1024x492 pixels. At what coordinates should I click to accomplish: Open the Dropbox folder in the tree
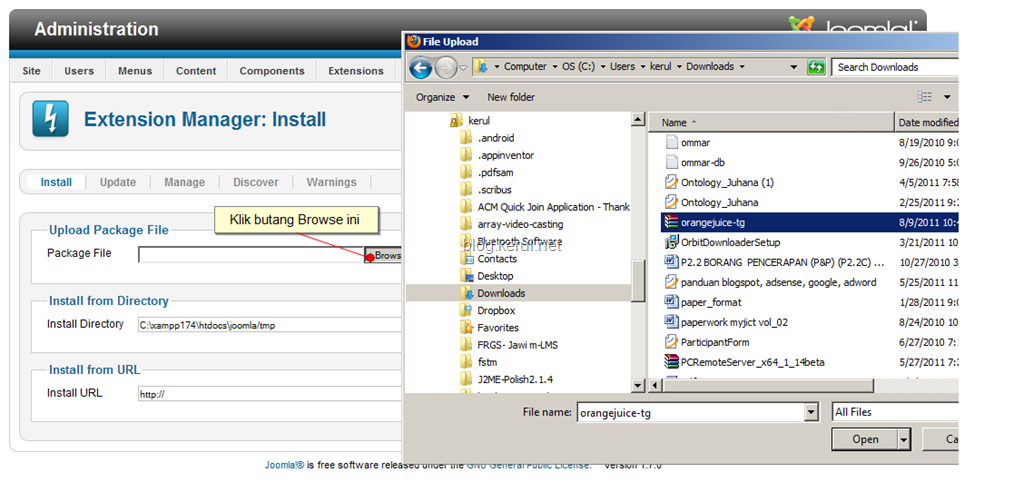(x=496, y=310)
